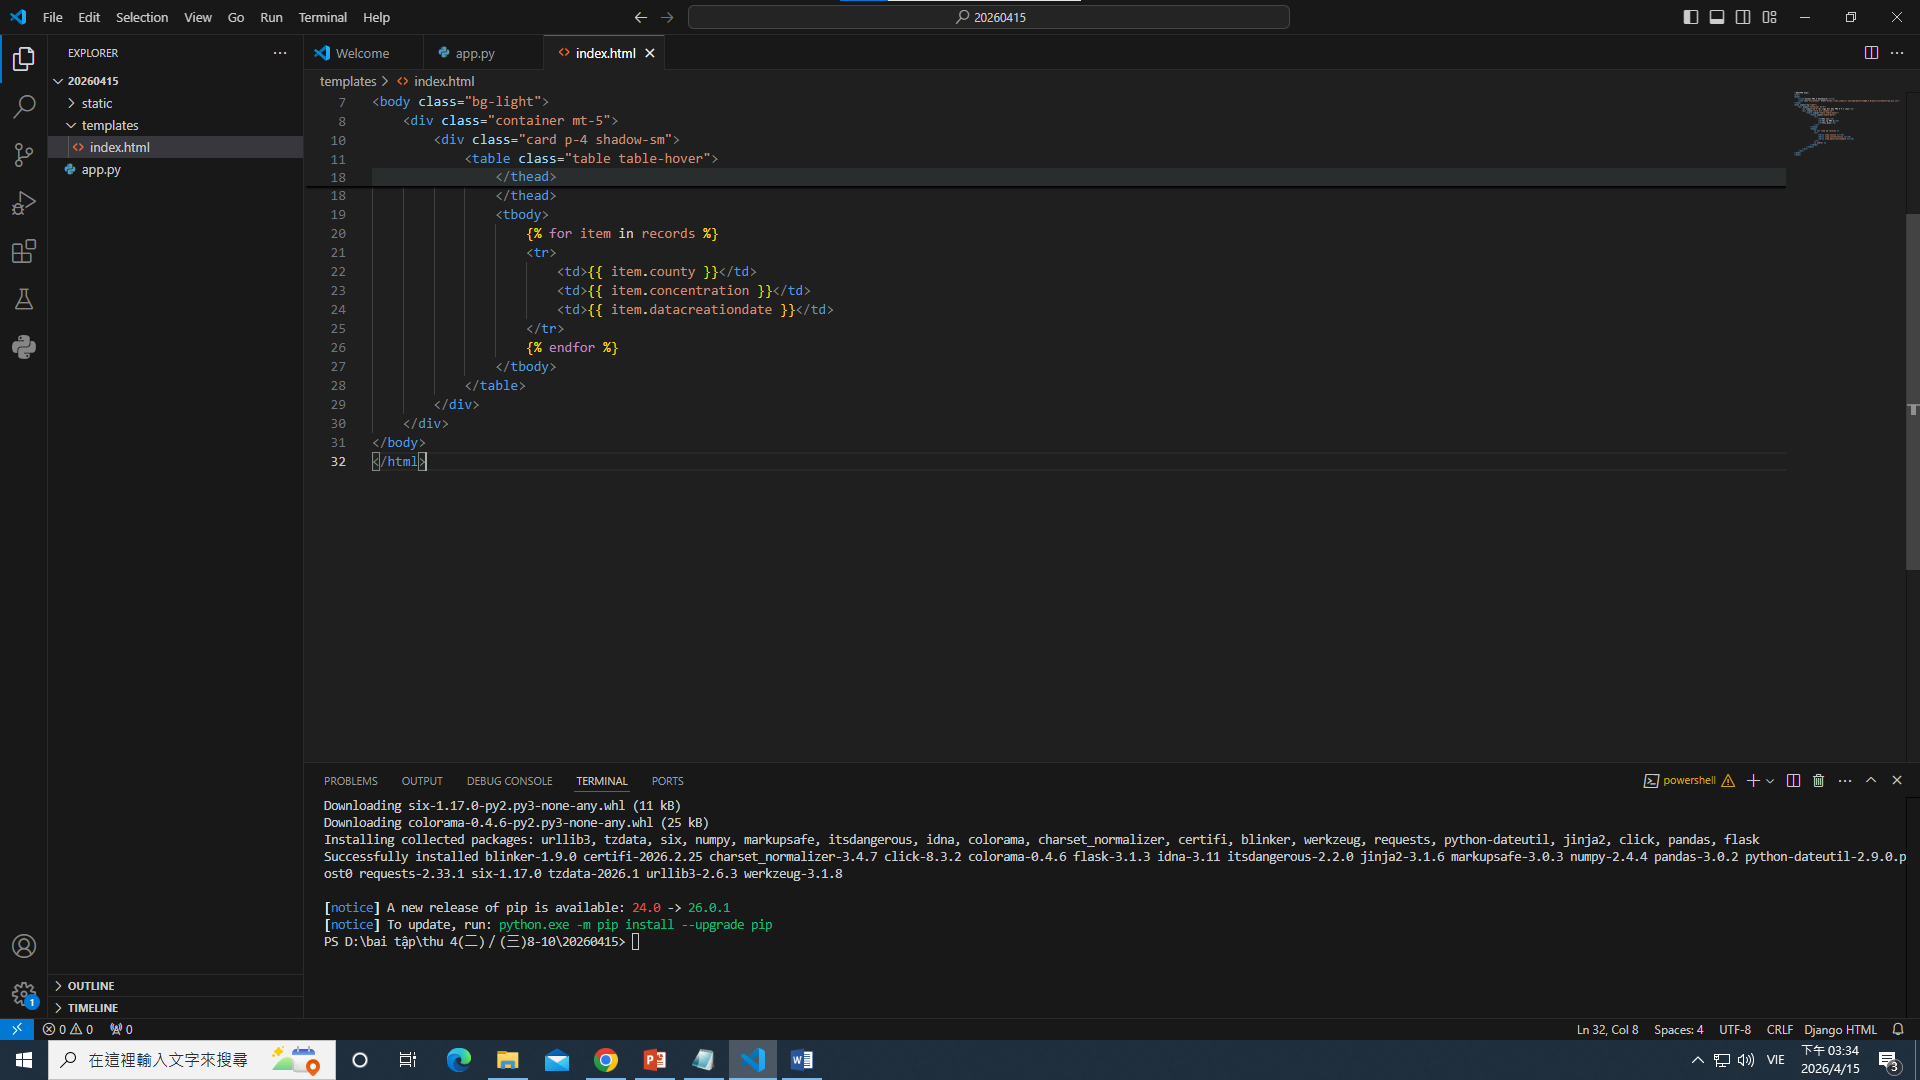Viewport: 1920px width, 1080px height.
Task: Open the Extensions view
Action: click(24, 251)
